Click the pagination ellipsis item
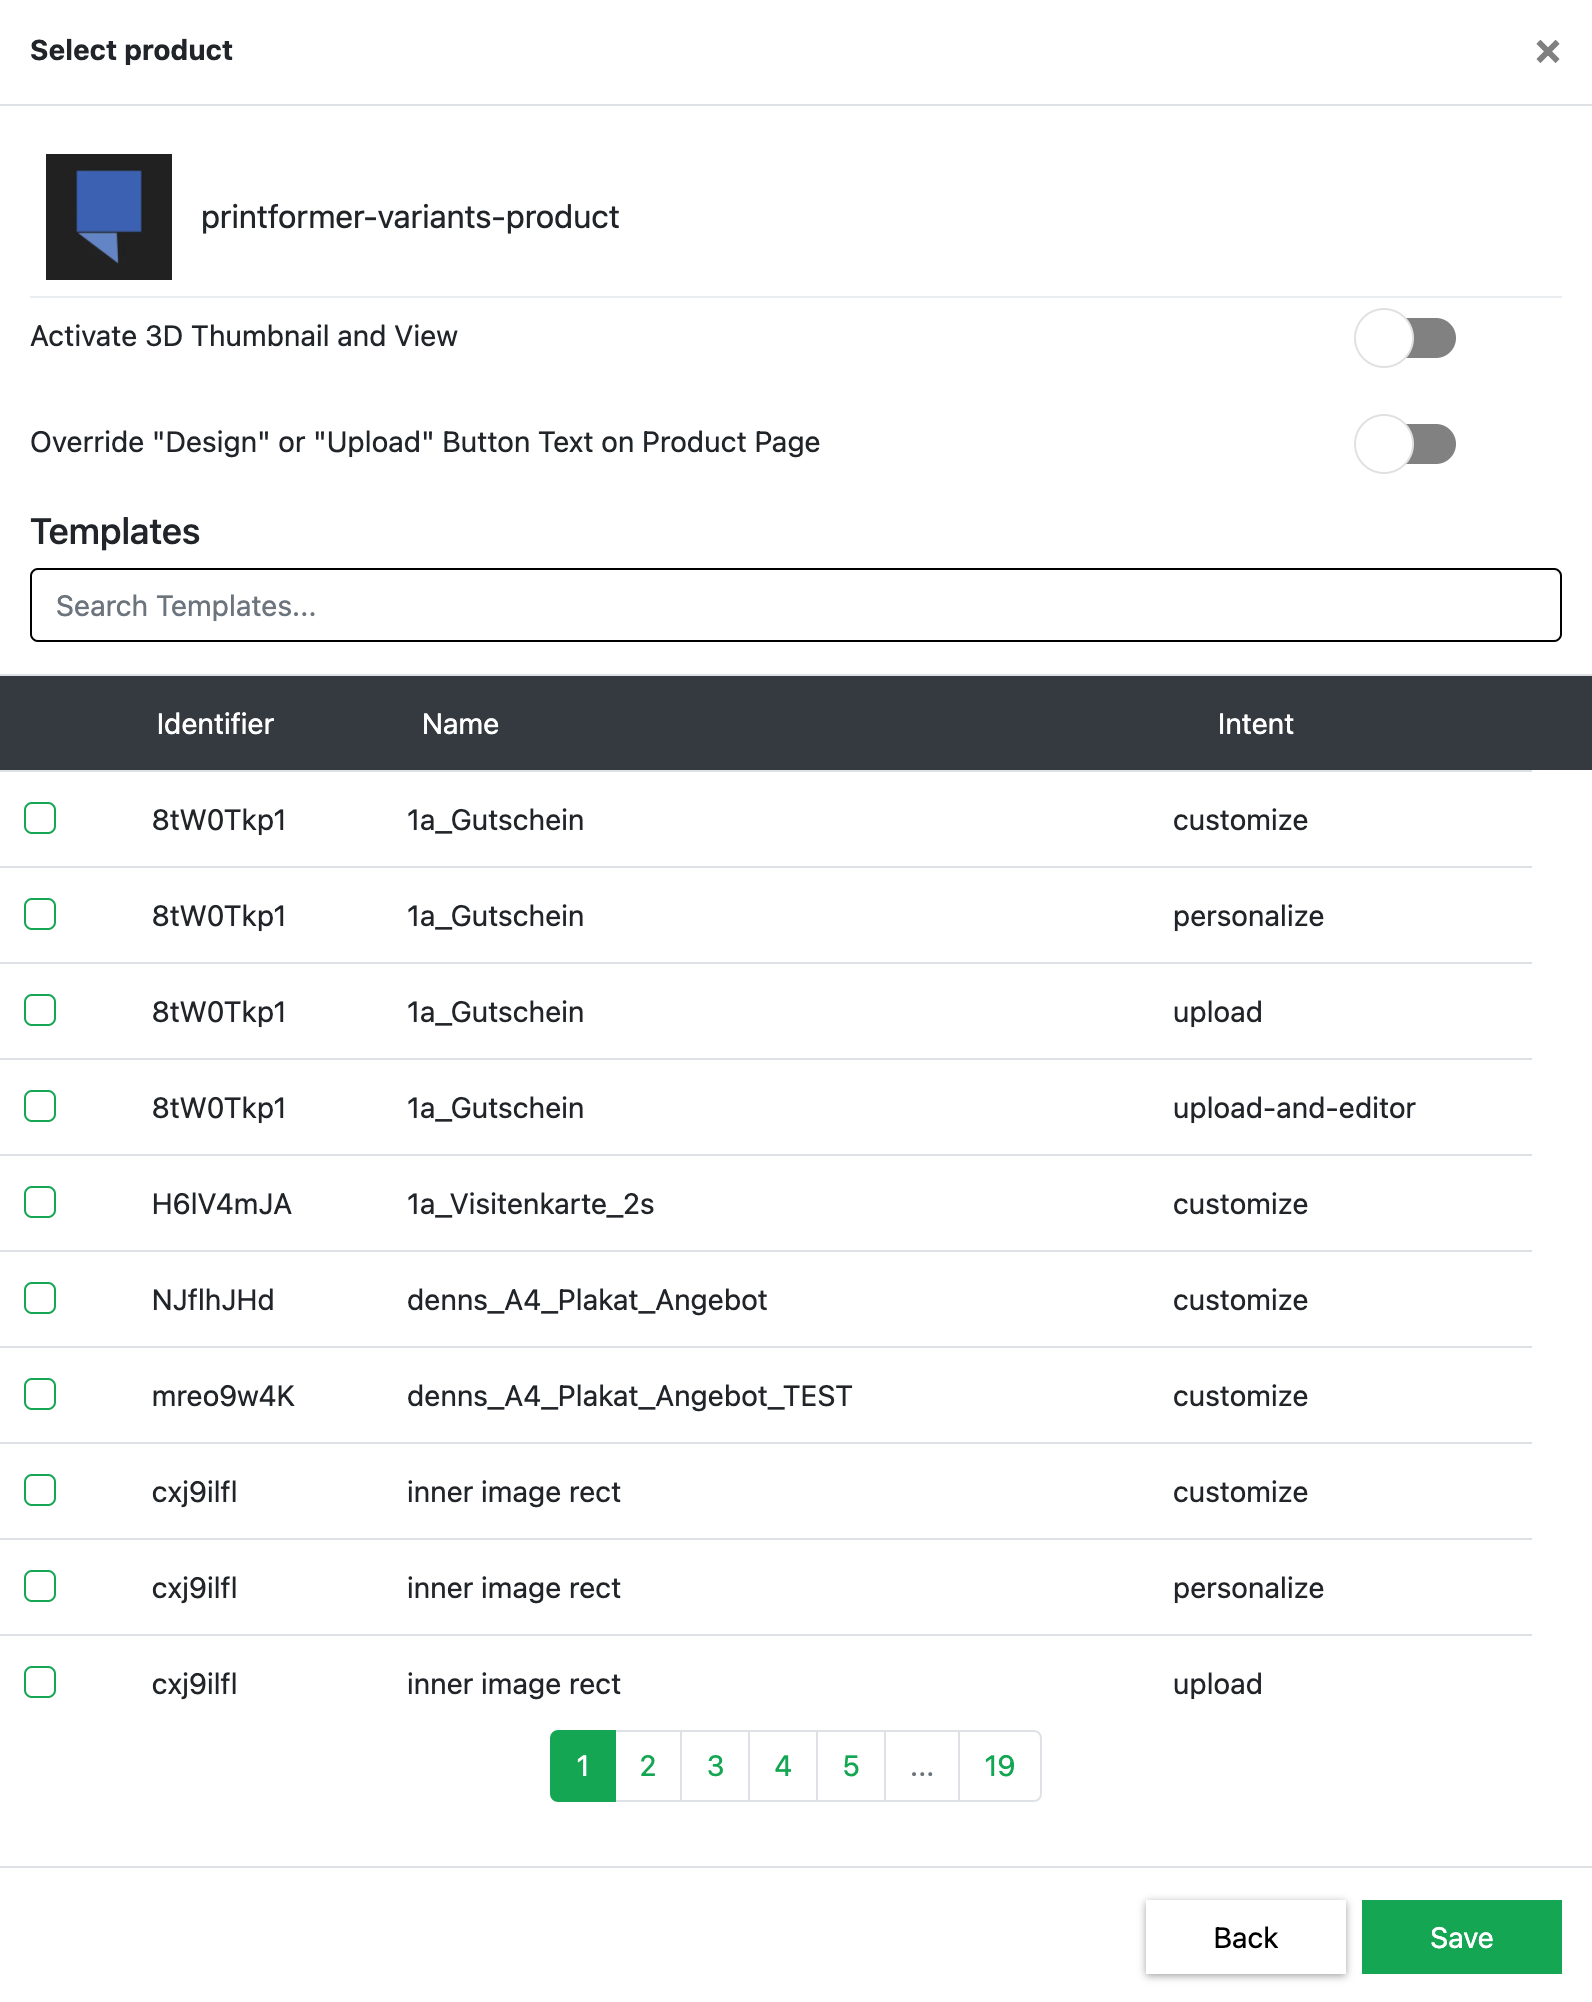 click(x=922, y=1766)
